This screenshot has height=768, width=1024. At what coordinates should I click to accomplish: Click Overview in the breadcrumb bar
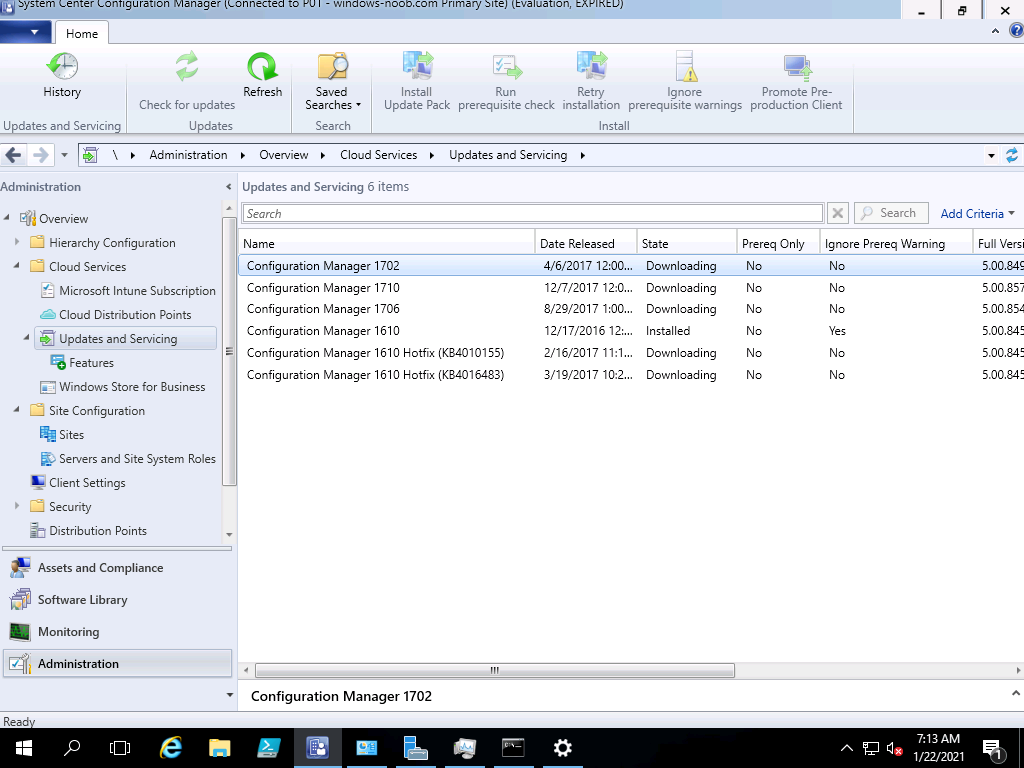[x=283, y=155]
